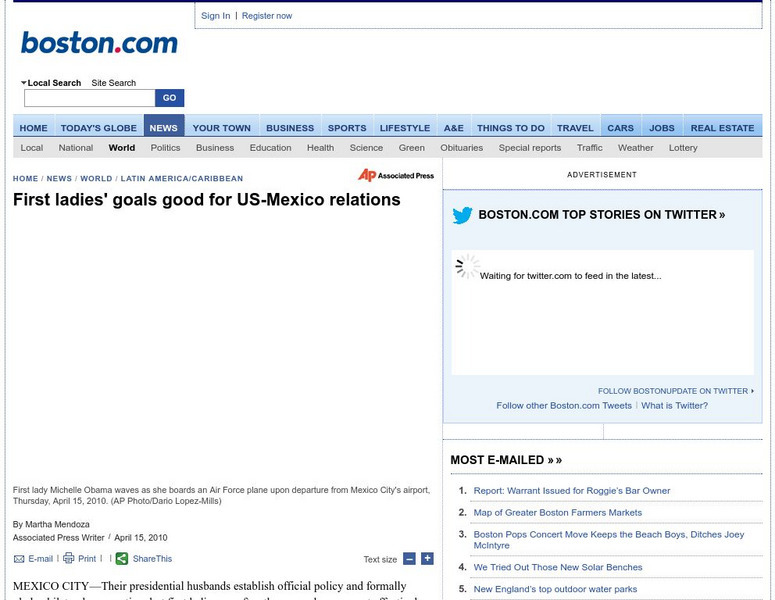
Task: Click the HOME breadcrumb link
Action: 25,178
